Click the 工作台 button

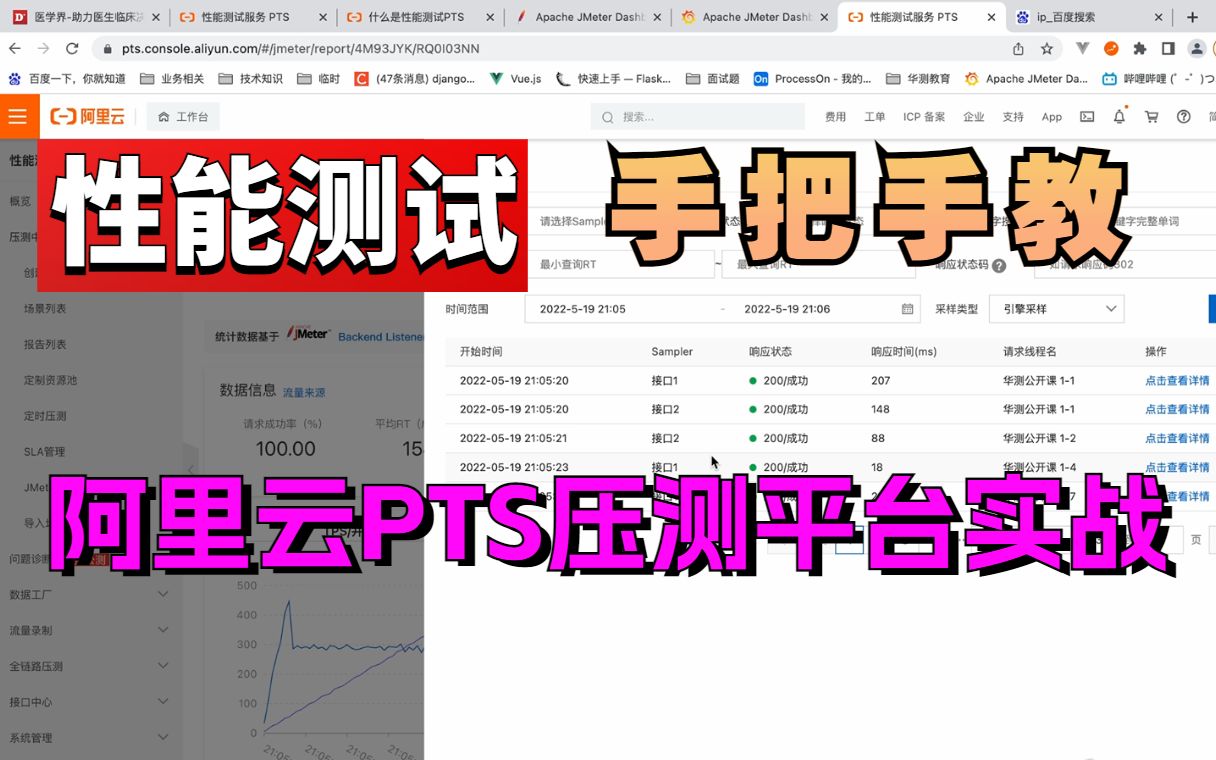tap(183, 117)
